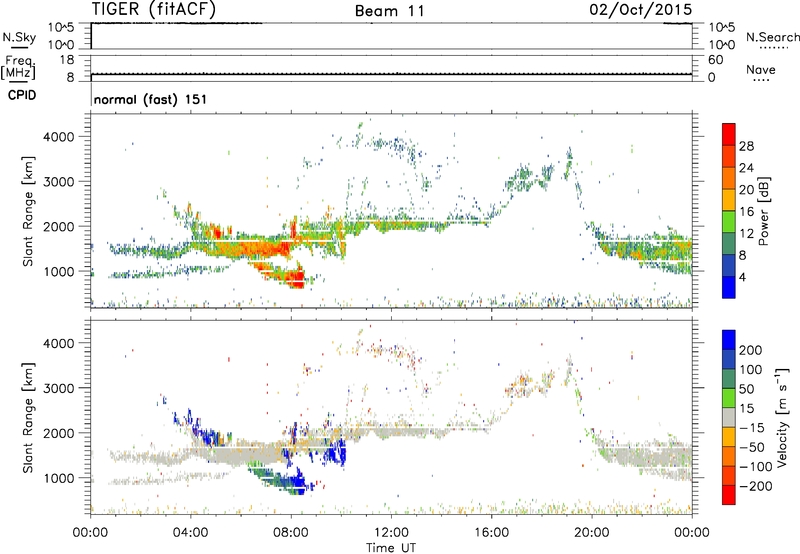Click Slant Range label of velocity panel
The width and height of the screenshot is (800, 554).
click(x=28, y=417)
